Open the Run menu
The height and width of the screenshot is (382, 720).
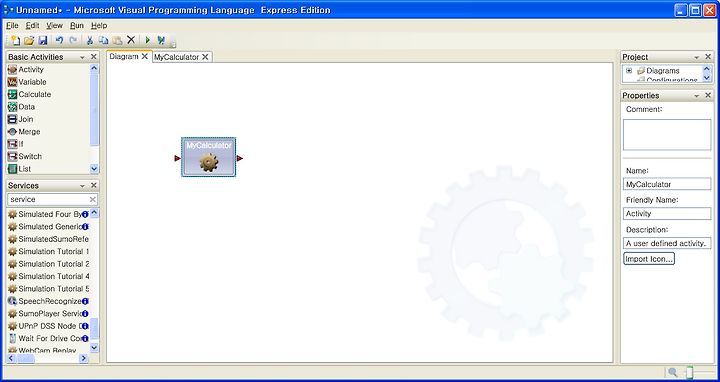[x=77, y=26]
